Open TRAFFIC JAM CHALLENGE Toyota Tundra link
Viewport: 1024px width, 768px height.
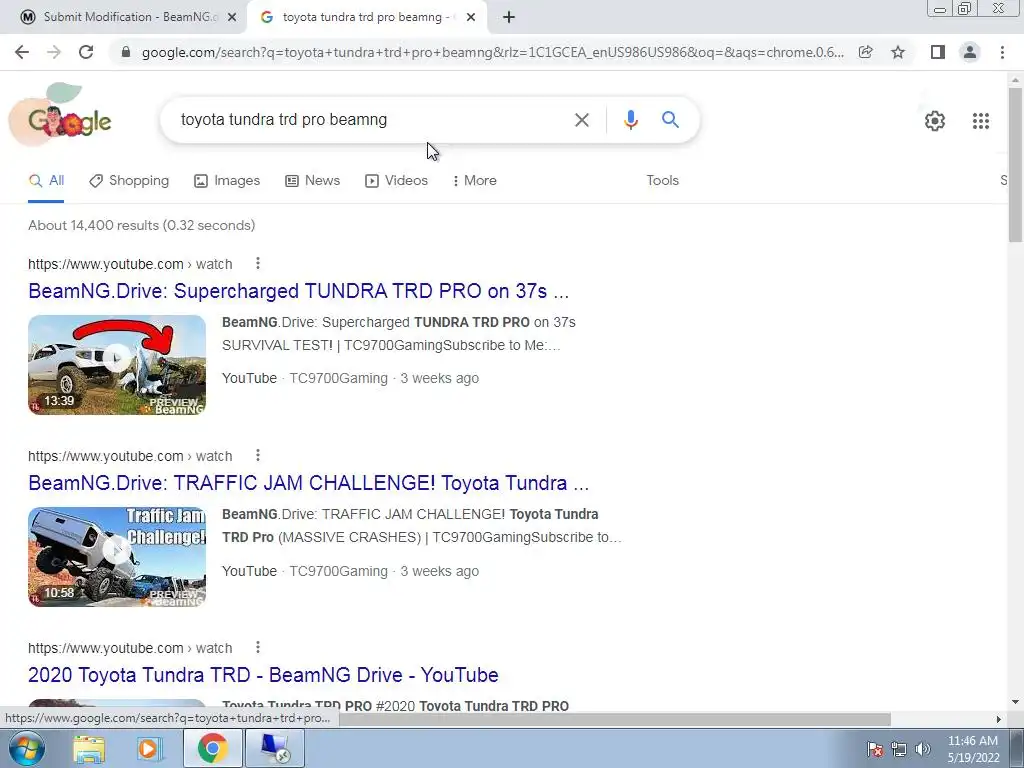308,483
